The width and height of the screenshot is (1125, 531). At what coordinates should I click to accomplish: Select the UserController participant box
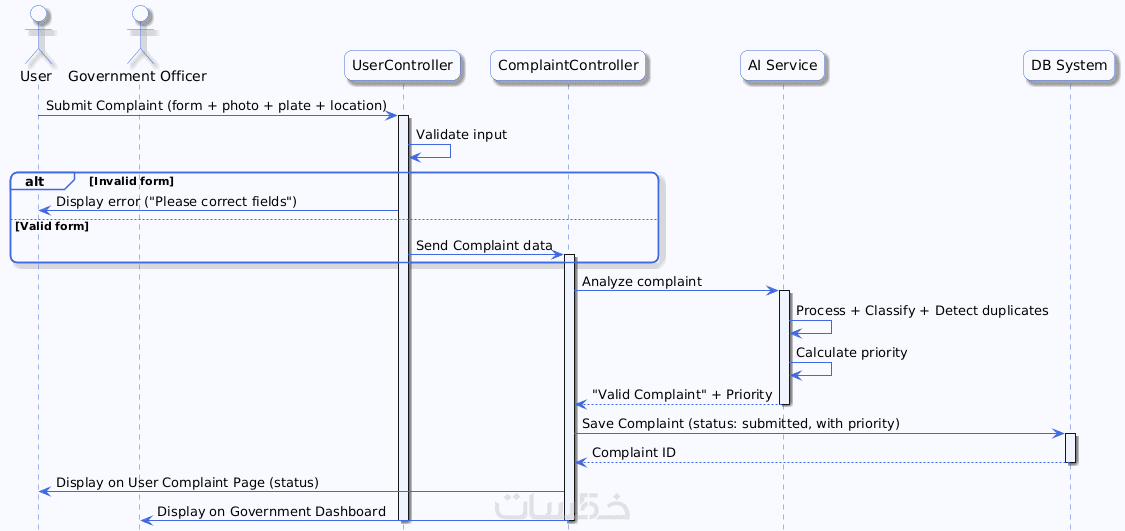click(402, 66)
